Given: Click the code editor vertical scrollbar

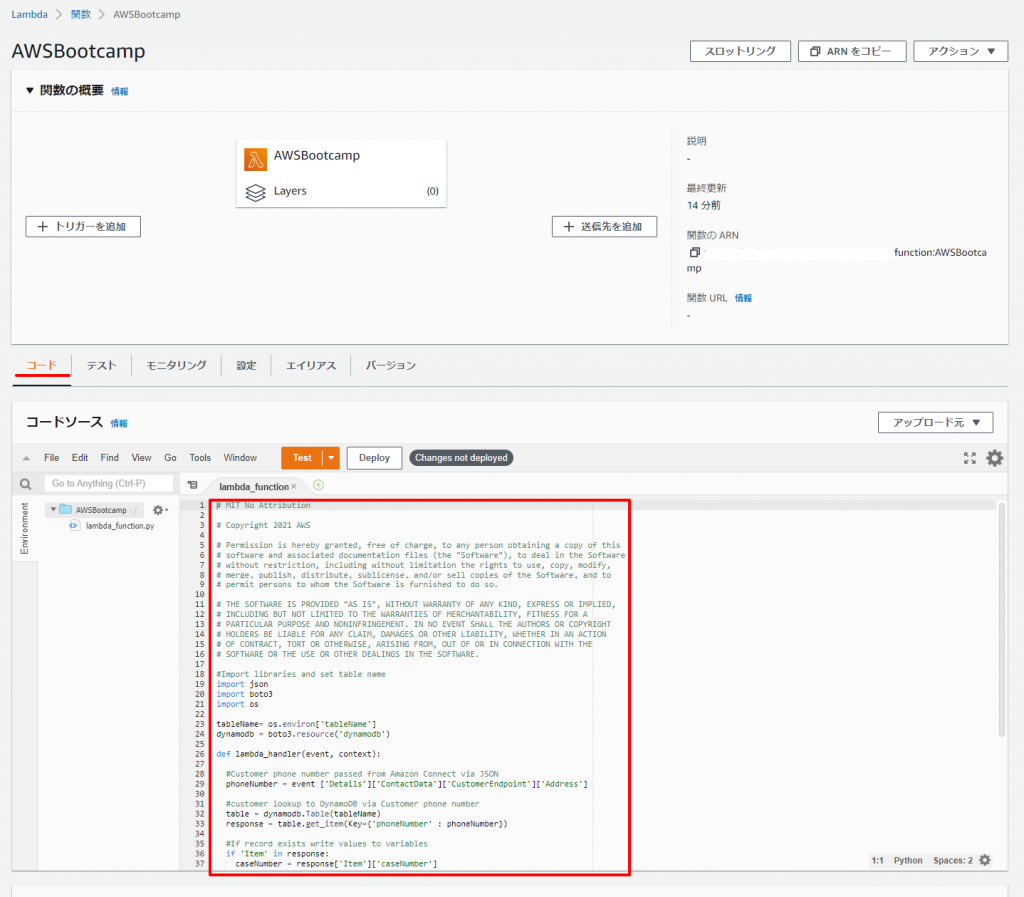Looking at the screenshot, I should [x=1002, y=619].
